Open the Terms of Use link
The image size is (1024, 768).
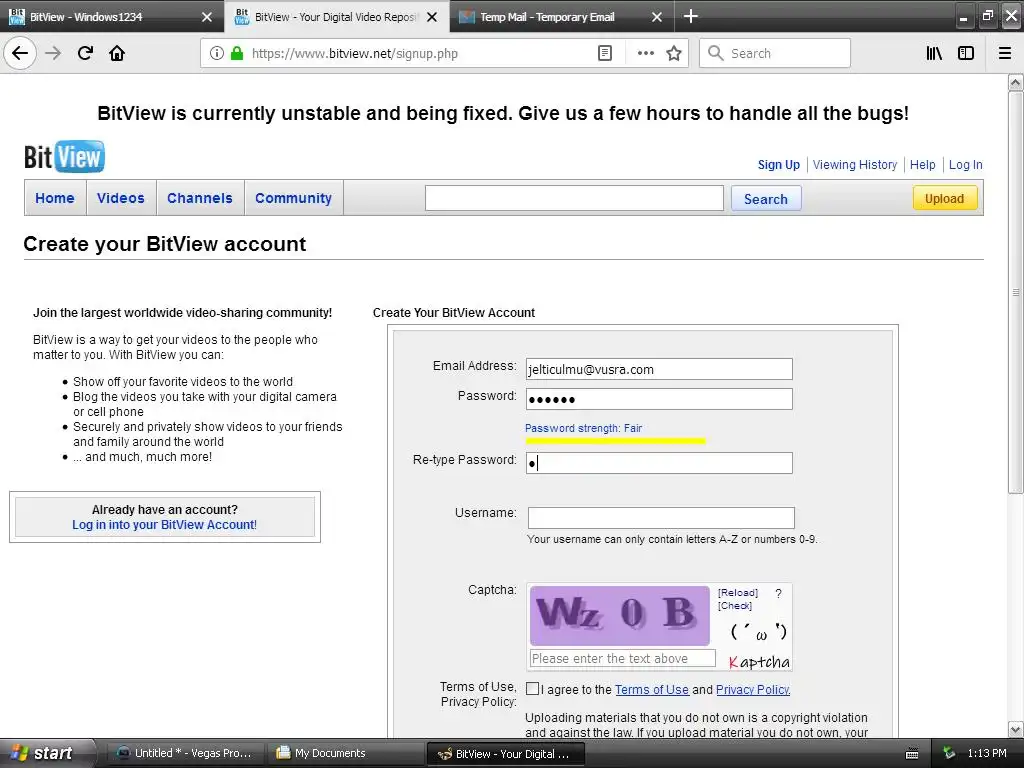652,690
